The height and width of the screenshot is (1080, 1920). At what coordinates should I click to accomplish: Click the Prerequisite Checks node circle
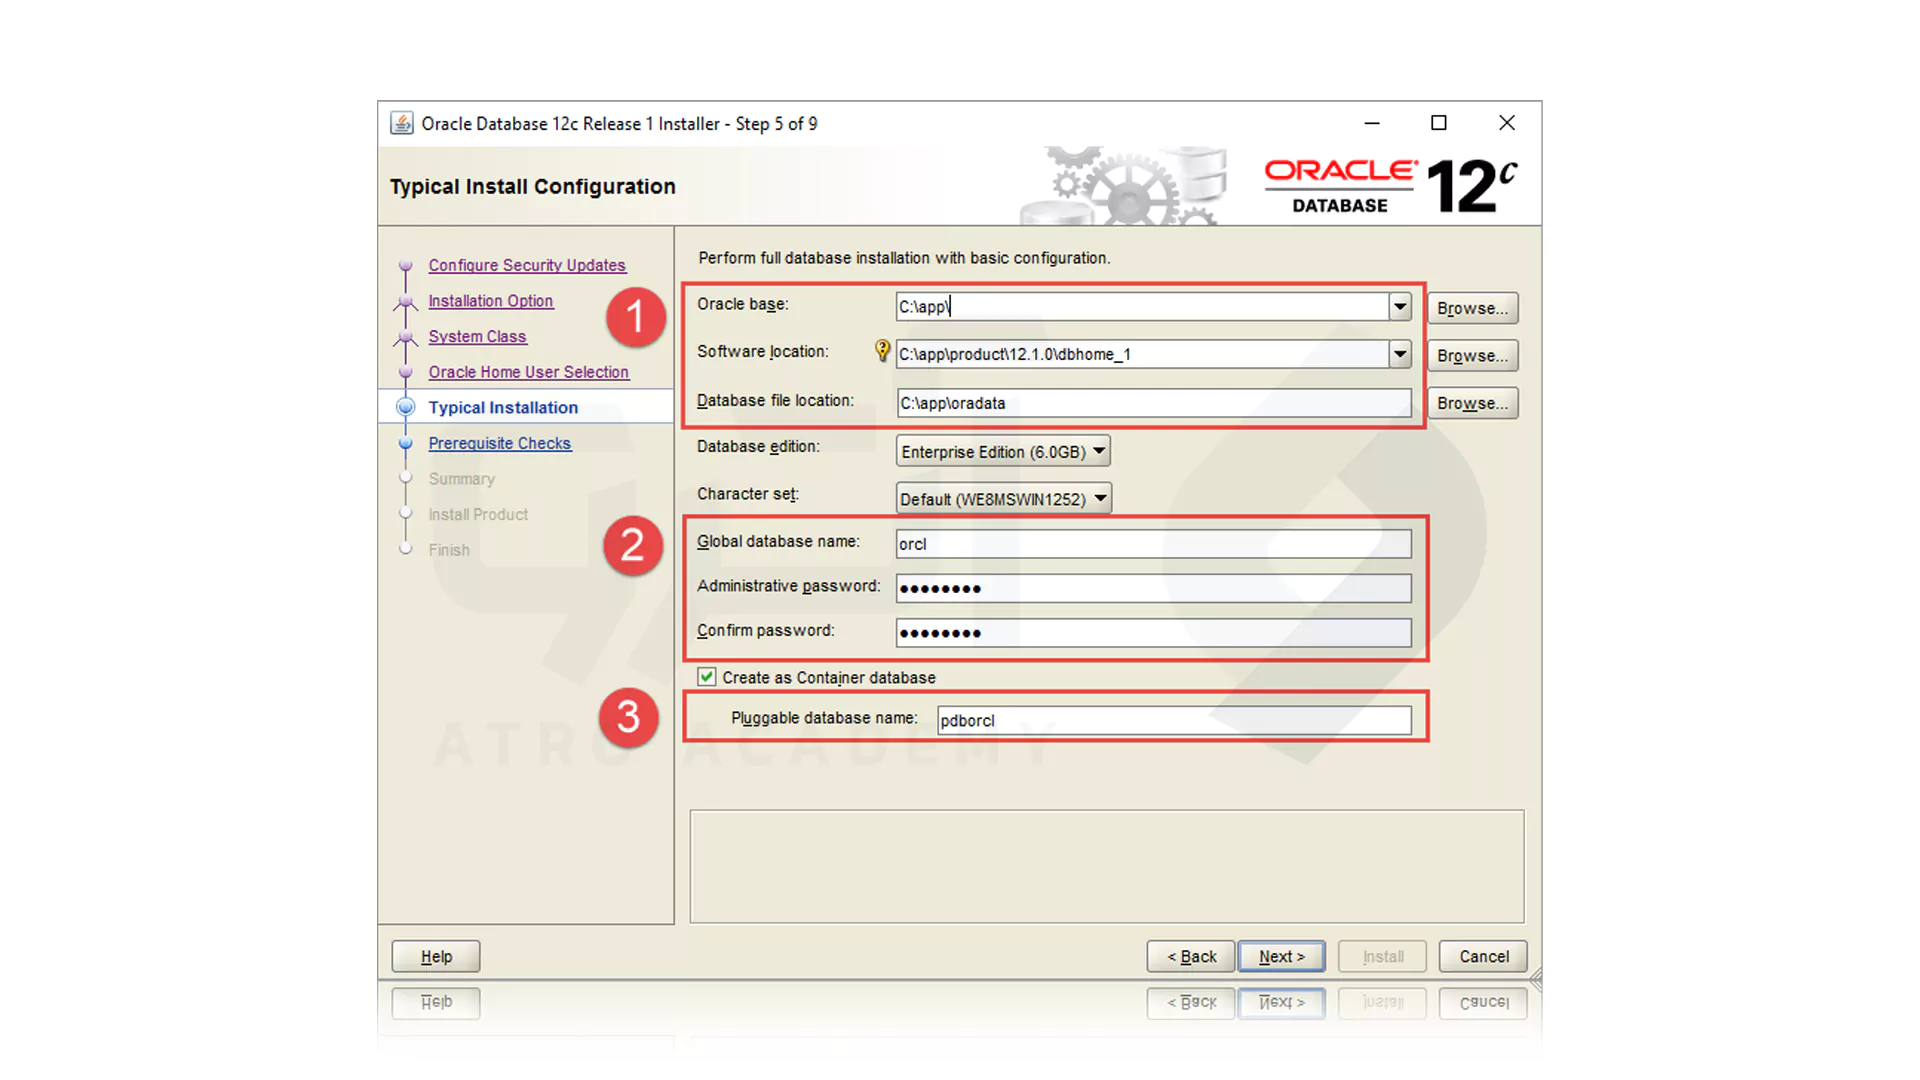405,443
